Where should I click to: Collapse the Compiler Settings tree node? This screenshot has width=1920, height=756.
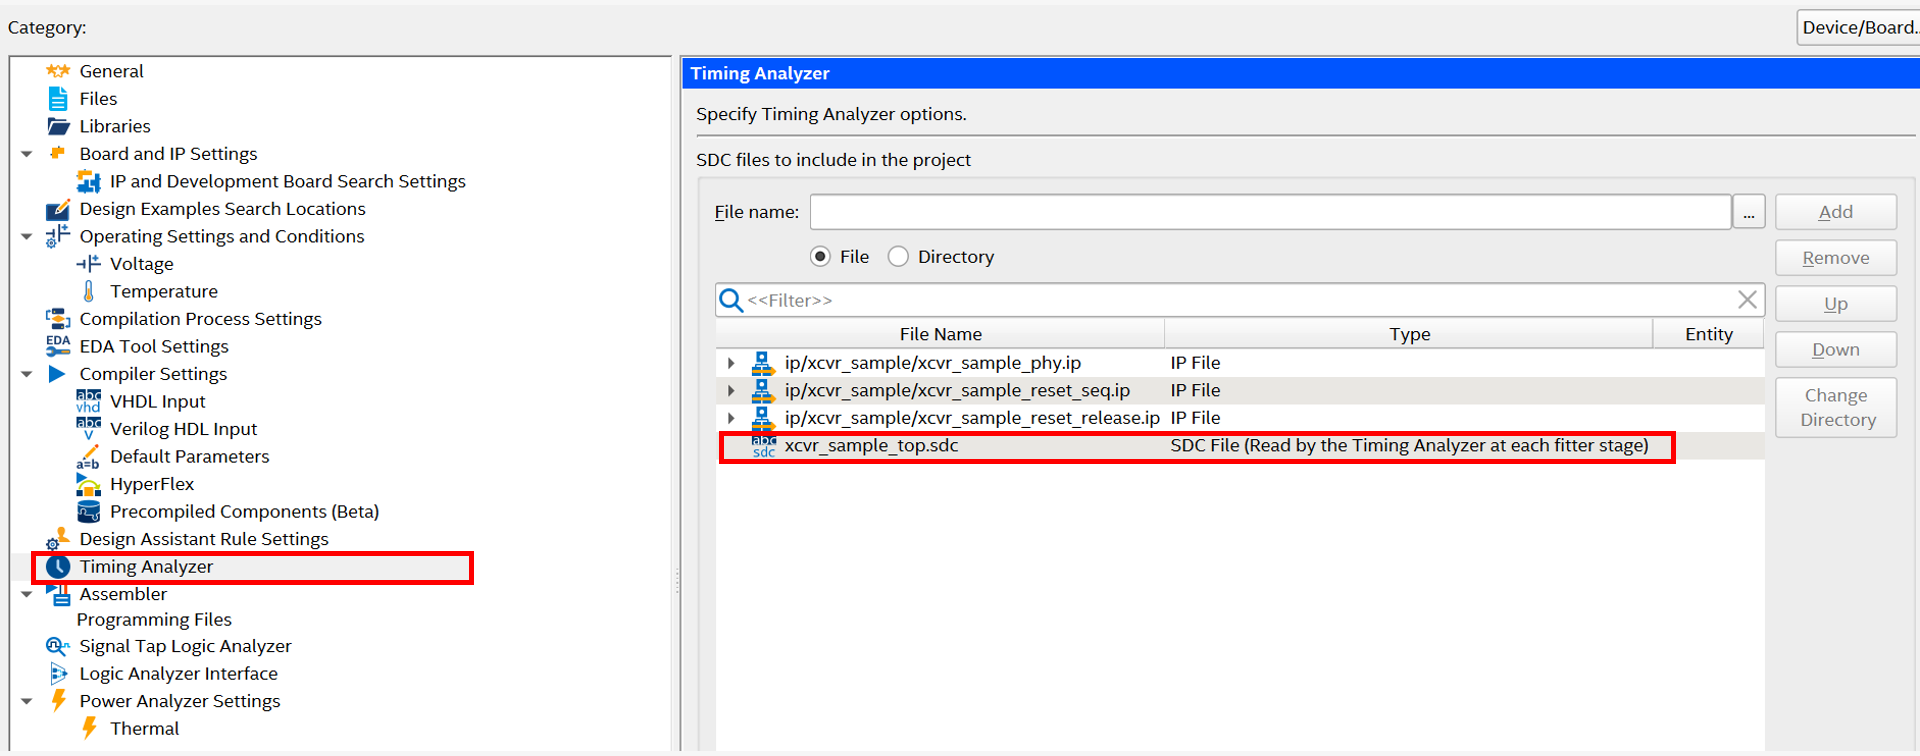point(27,374)
